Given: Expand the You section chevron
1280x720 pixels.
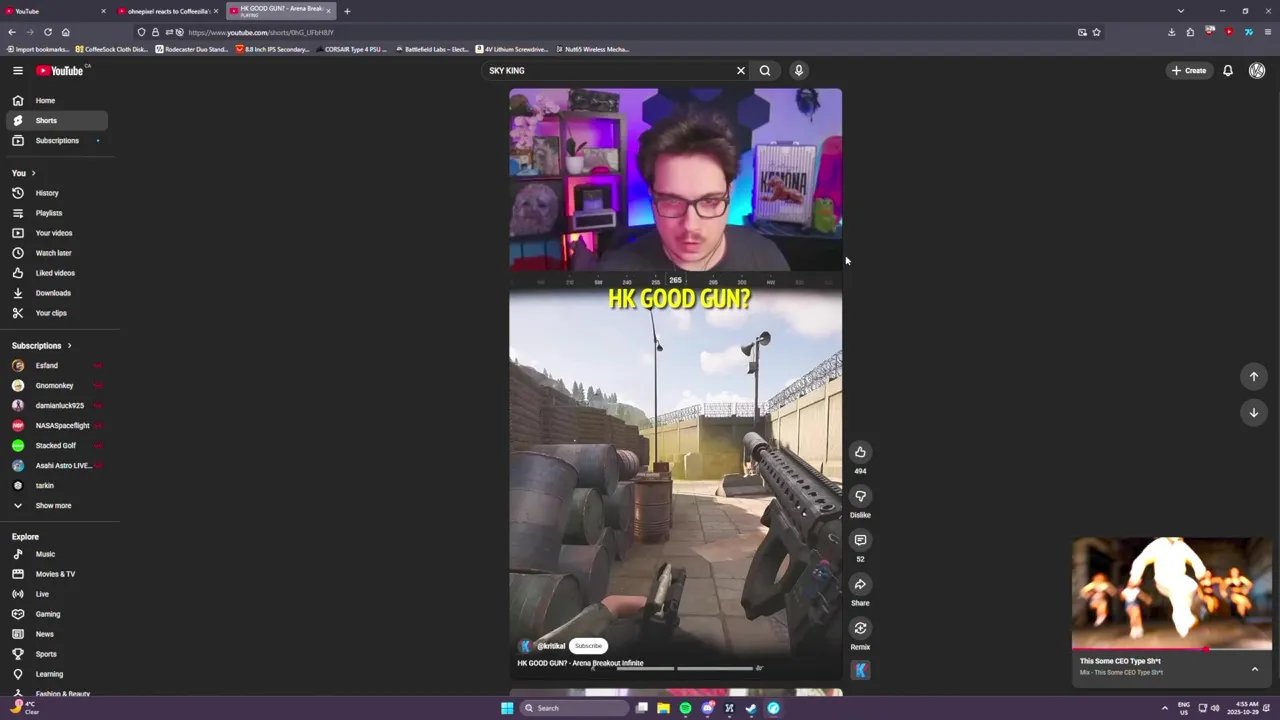Looking at the screenshot, I should 33,173.
